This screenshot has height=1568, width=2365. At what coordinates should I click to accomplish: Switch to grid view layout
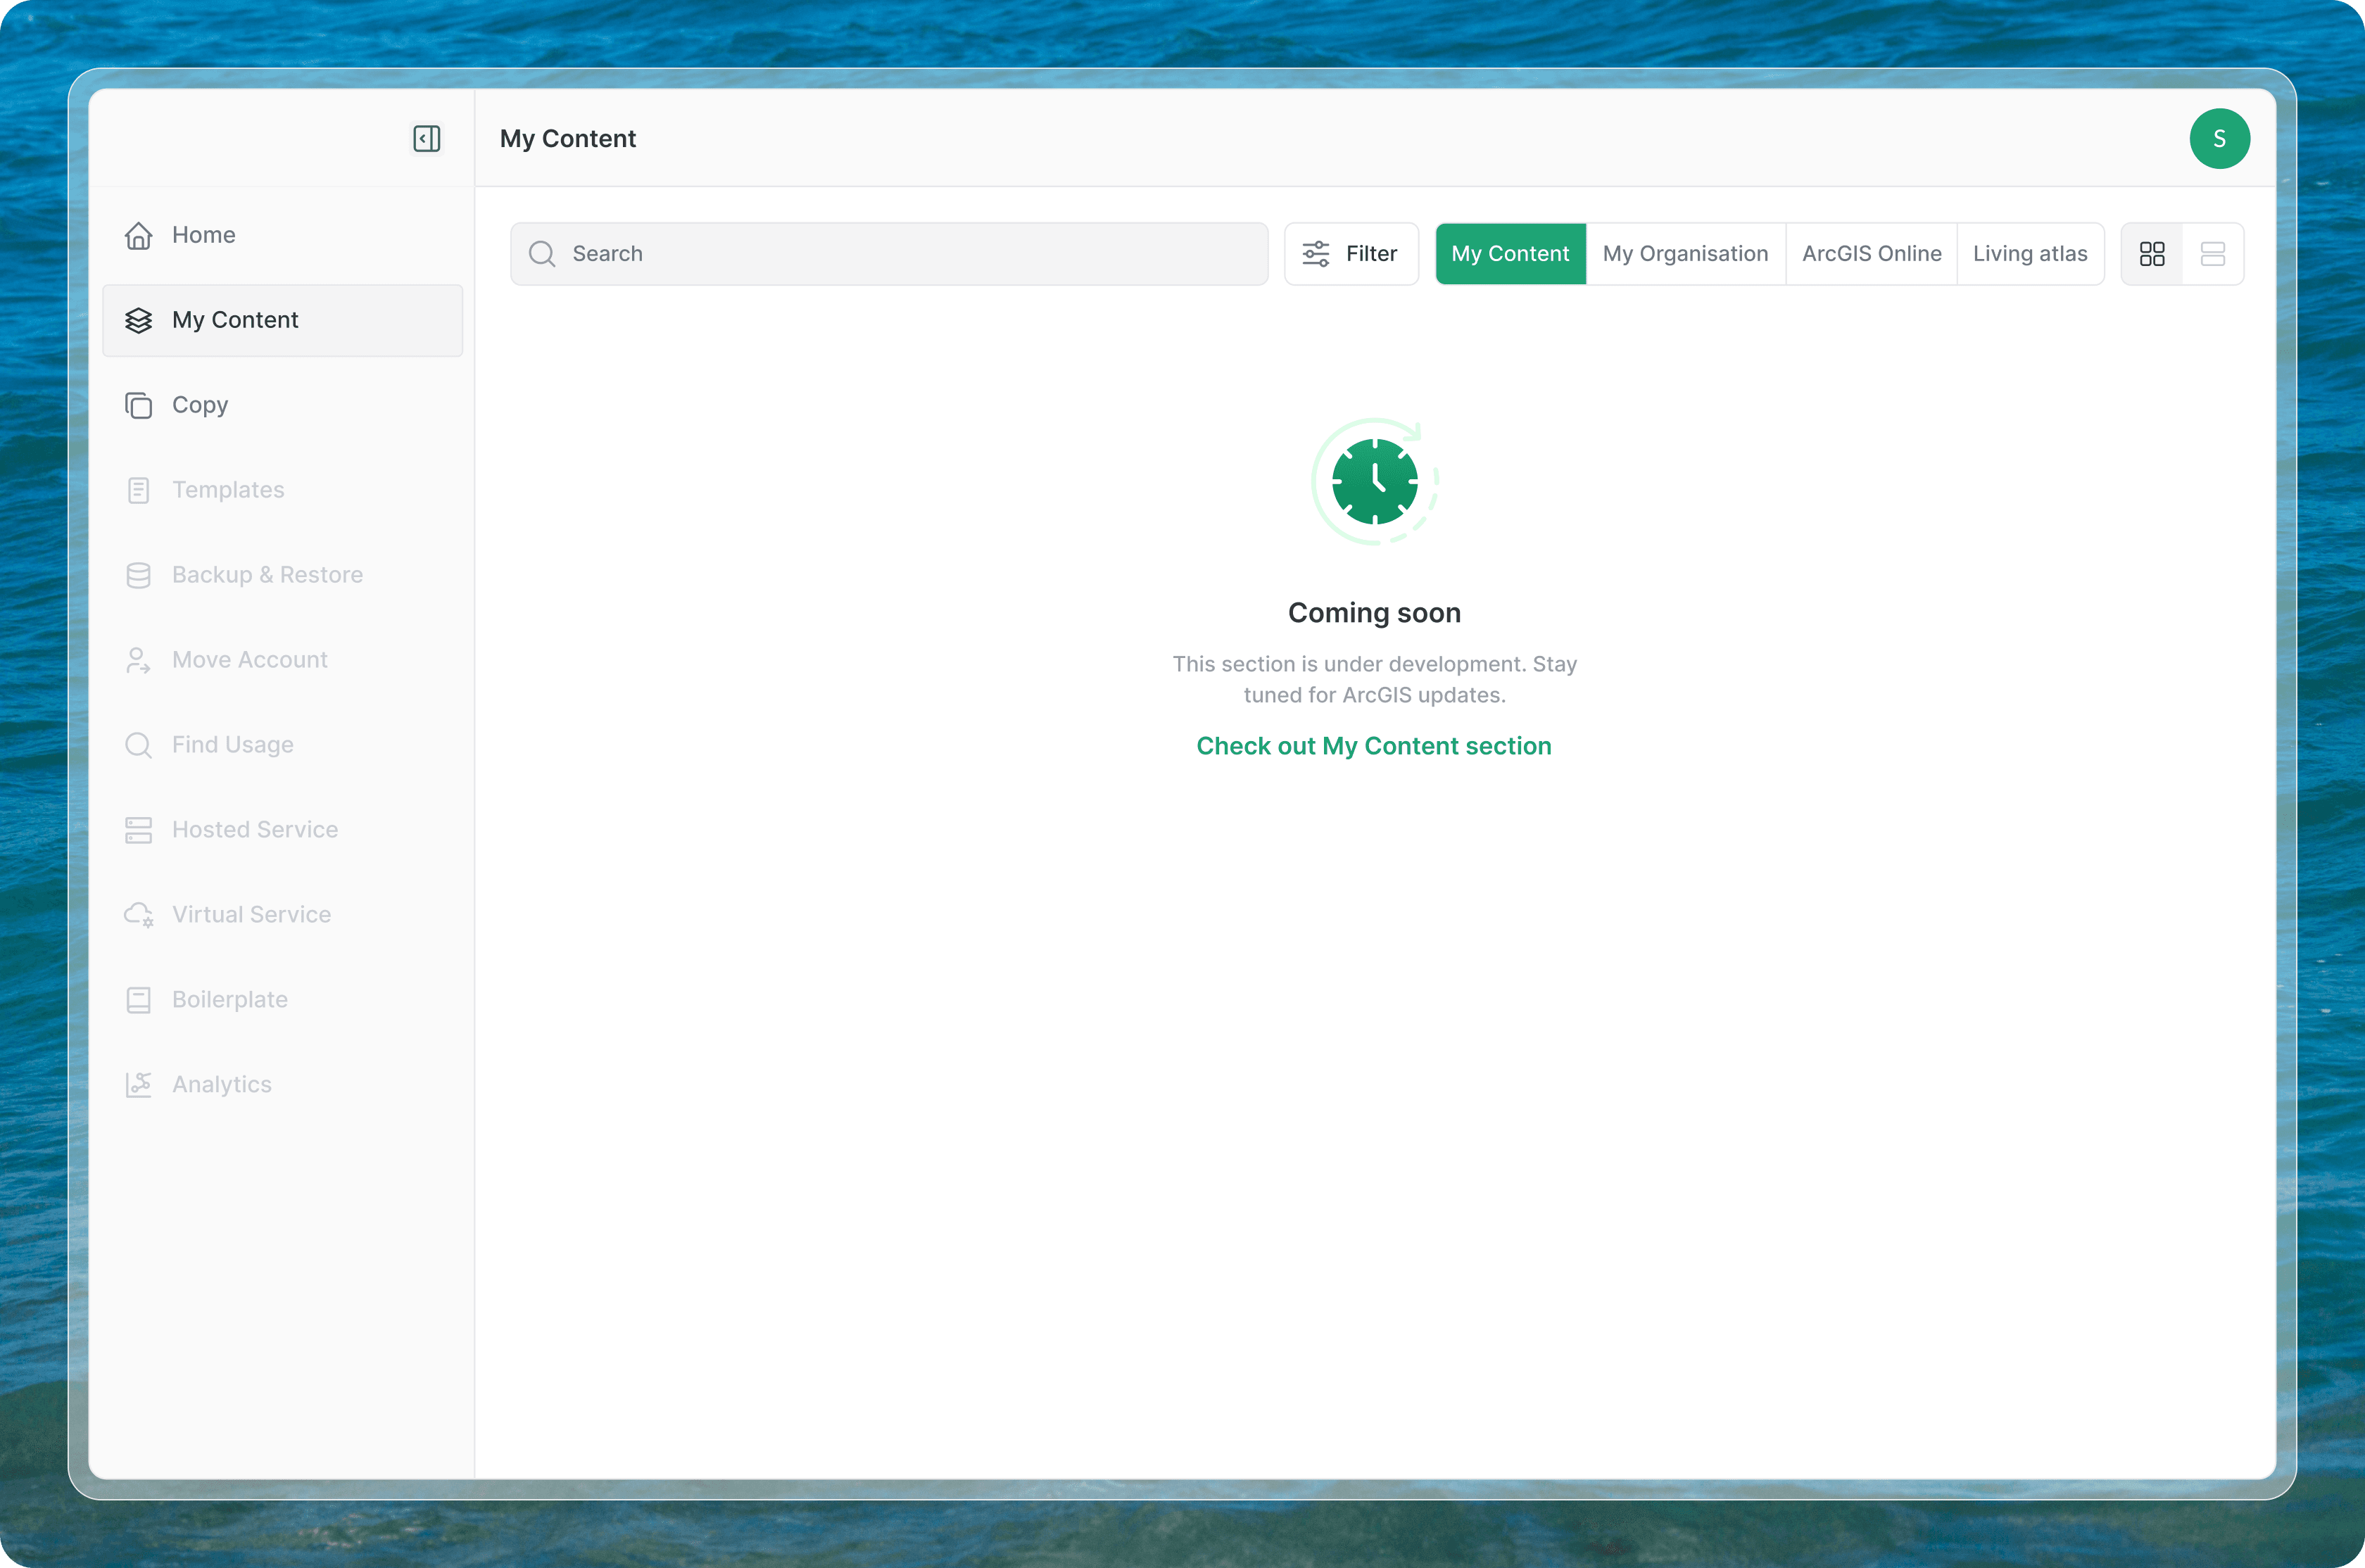pyautogui.click(x=2152, y=254)
